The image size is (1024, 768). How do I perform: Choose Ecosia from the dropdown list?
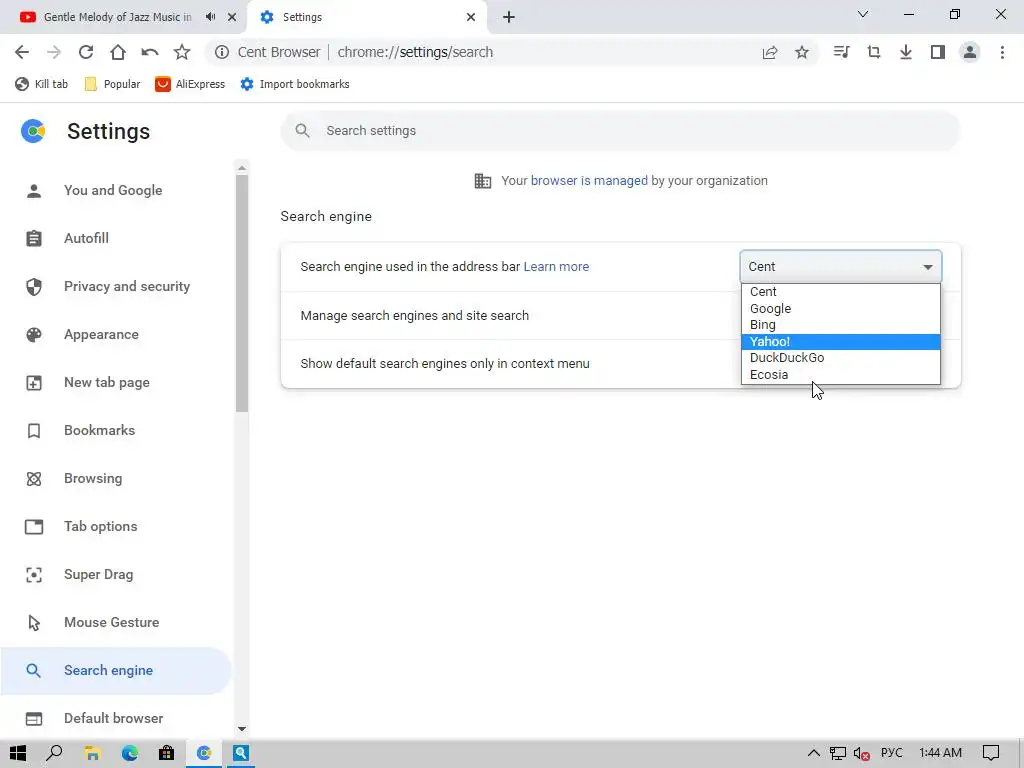(x=840, y=375)
